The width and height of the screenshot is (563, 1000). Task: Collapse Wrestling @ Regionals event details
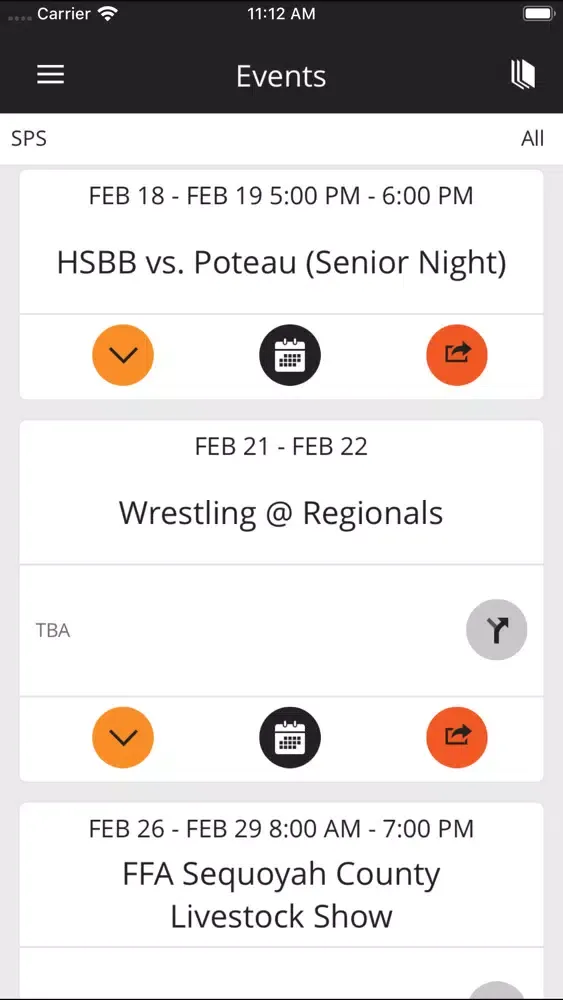123,737
